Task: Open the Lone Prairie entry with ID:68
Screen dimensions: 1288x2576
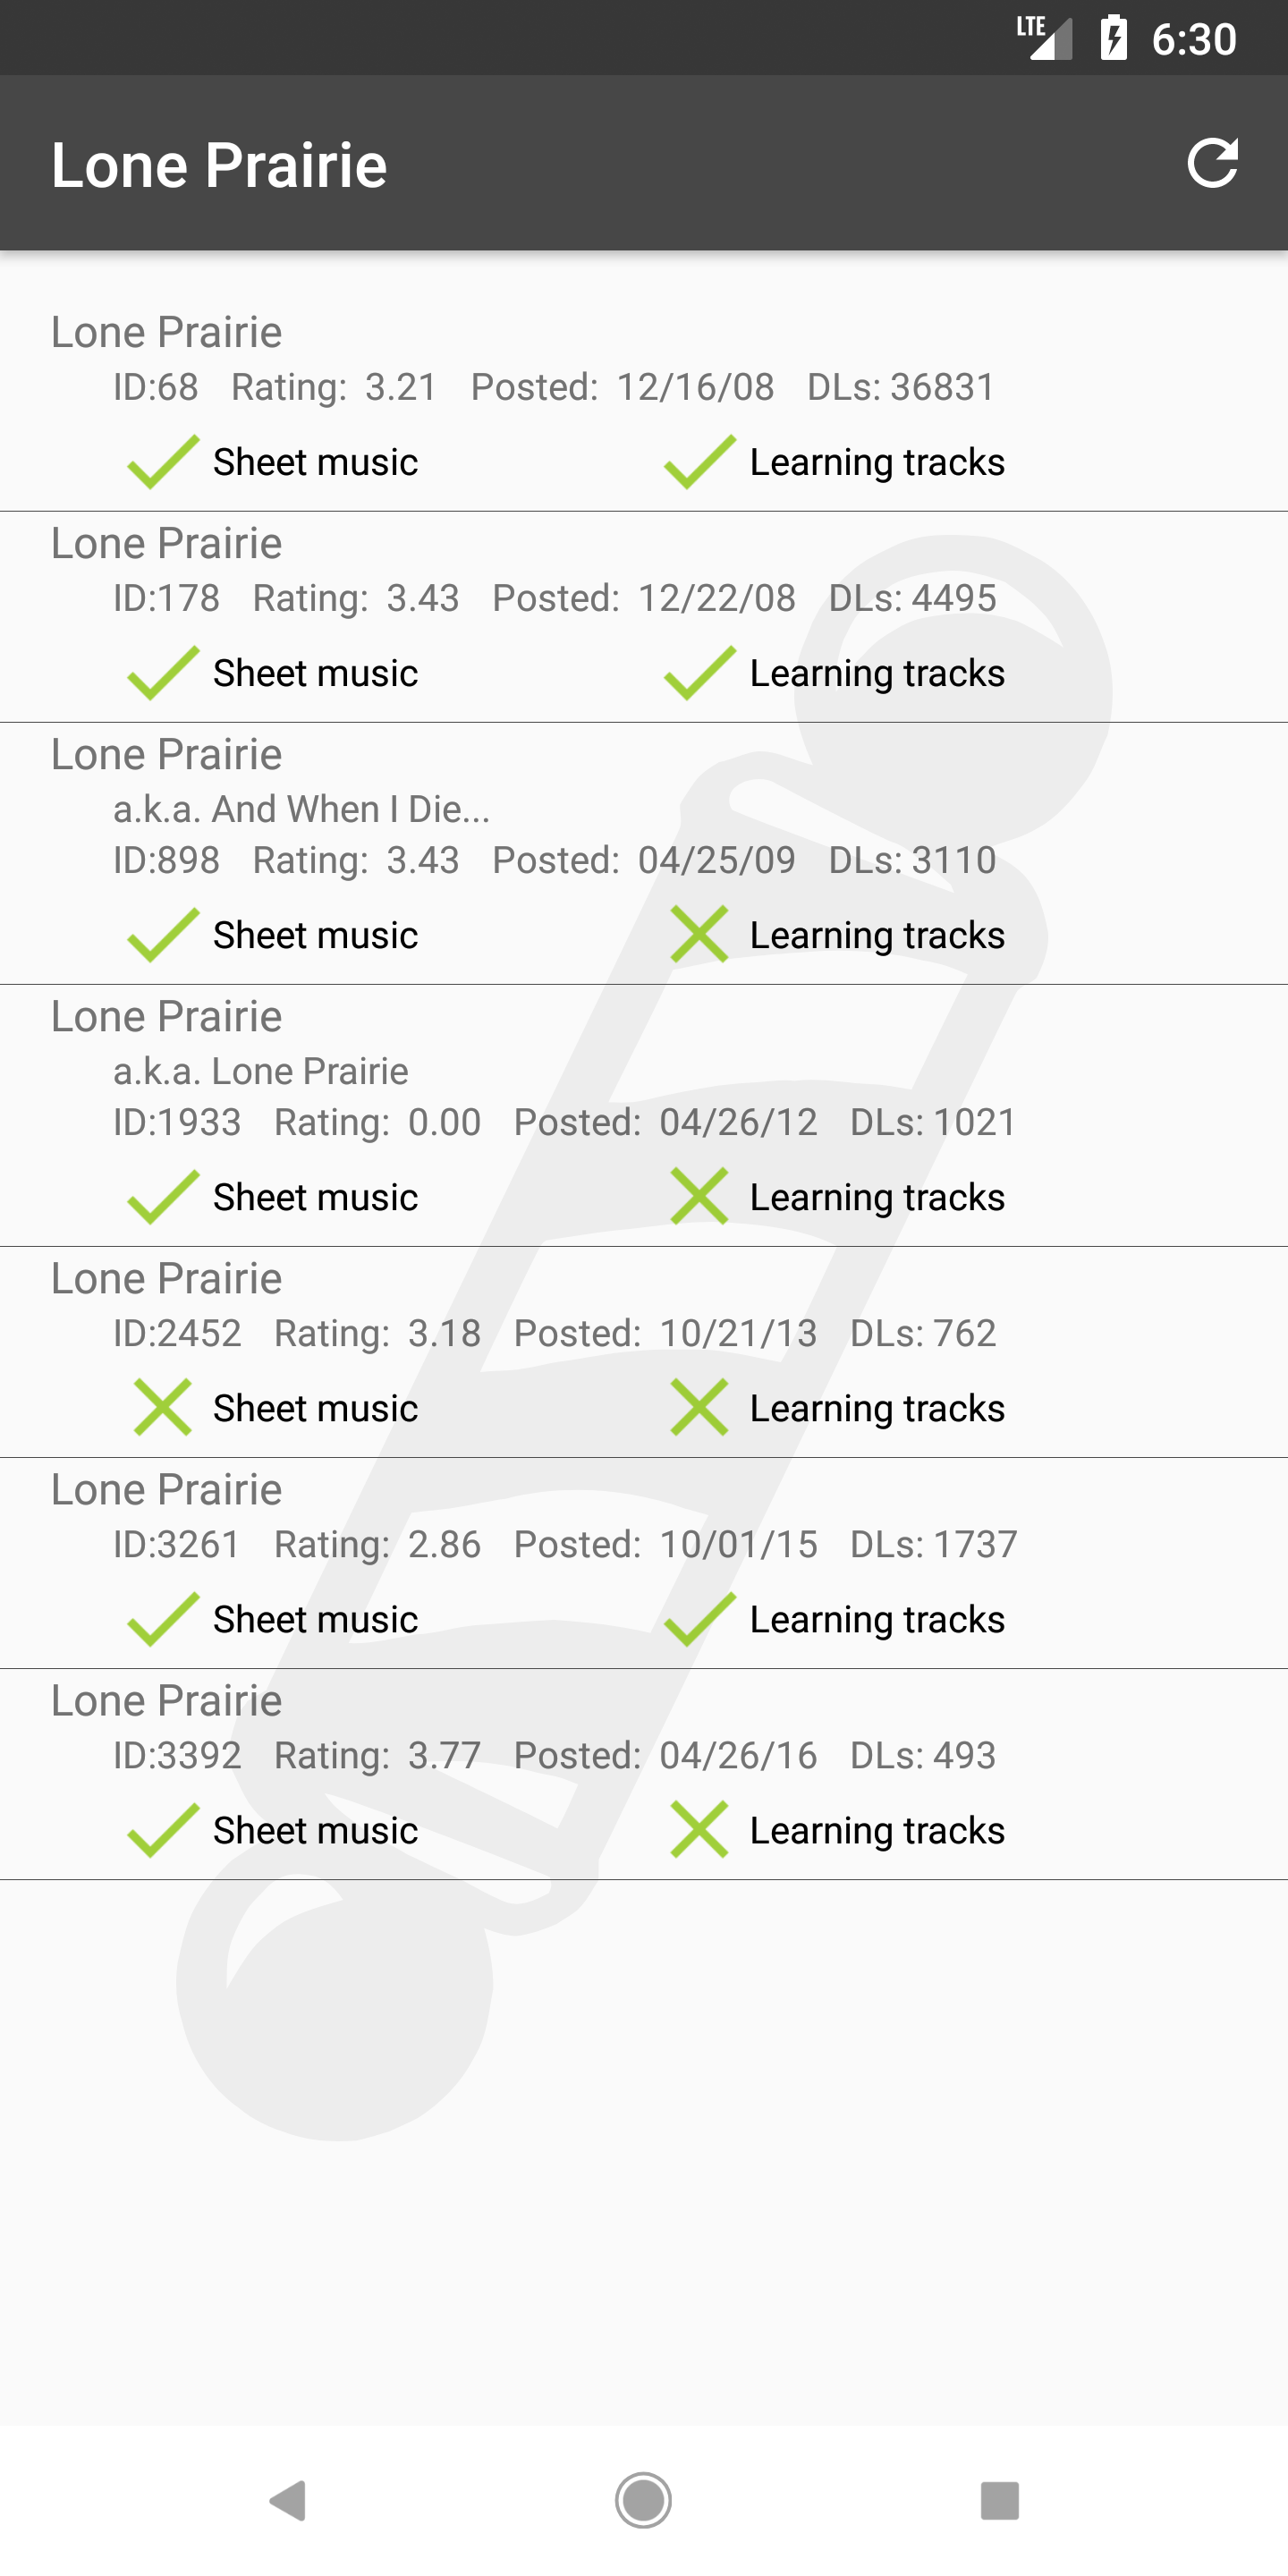Action: [x=644, y=406]
